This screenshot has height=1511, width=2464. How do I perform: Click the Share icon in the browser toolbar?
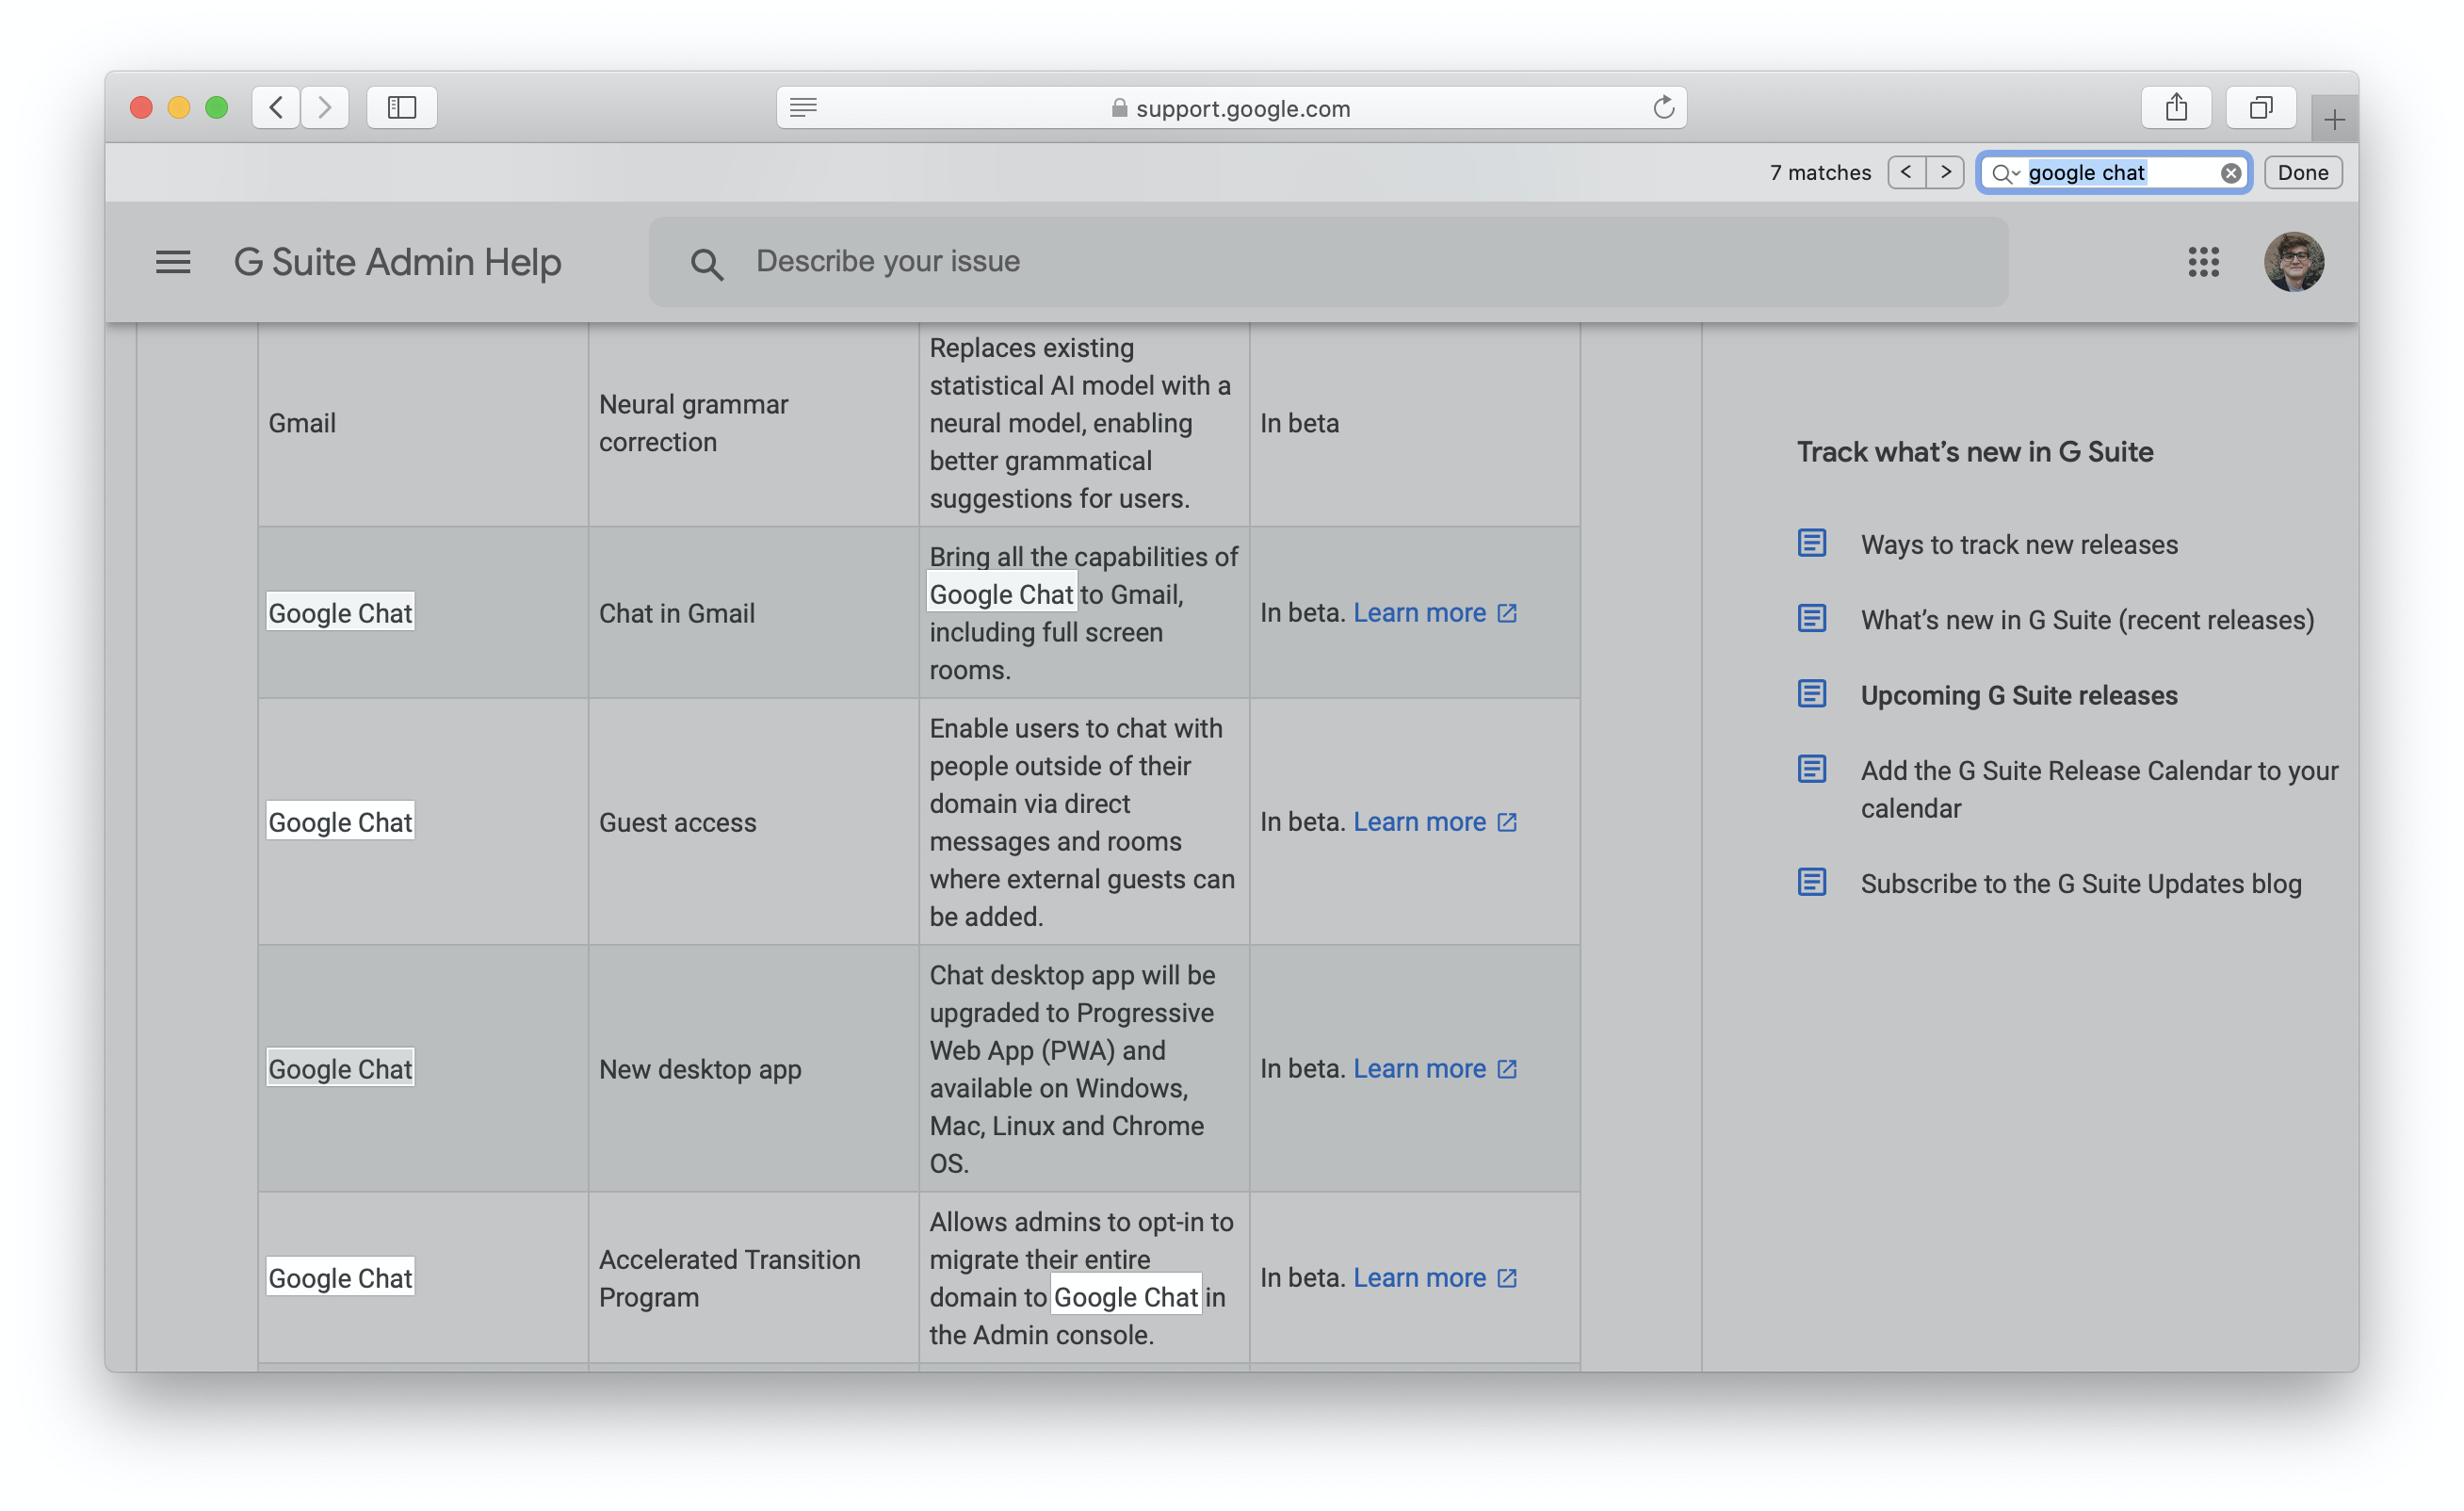[2177, 107]
